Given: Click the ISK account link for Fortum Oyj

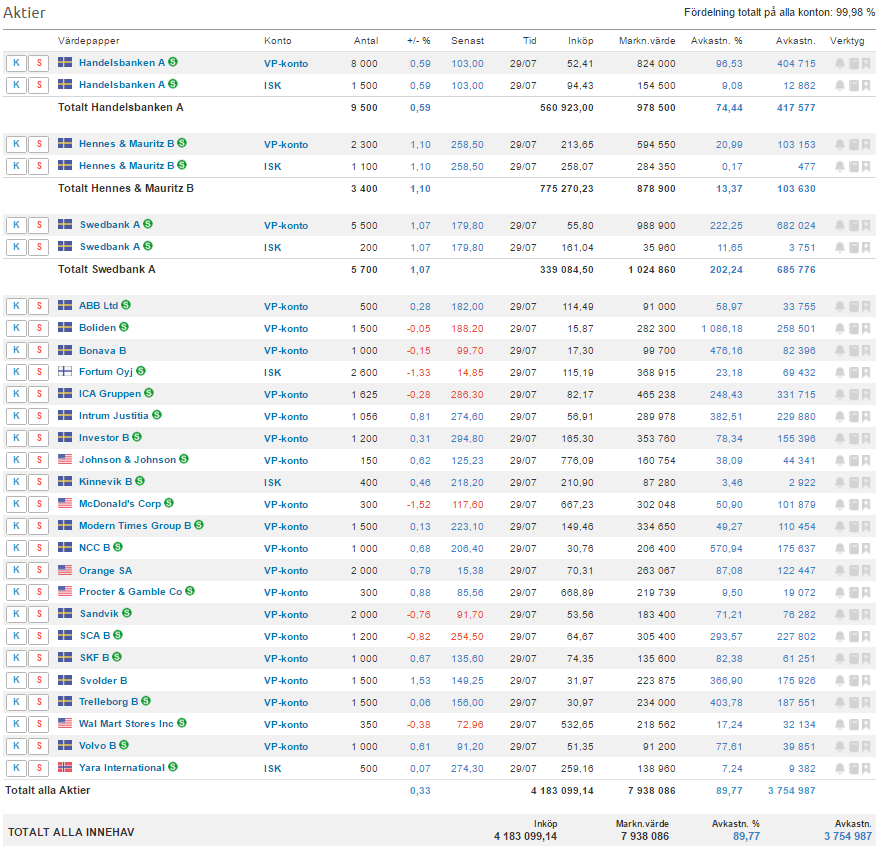Looking at the screenshot, I should point(273,373).
